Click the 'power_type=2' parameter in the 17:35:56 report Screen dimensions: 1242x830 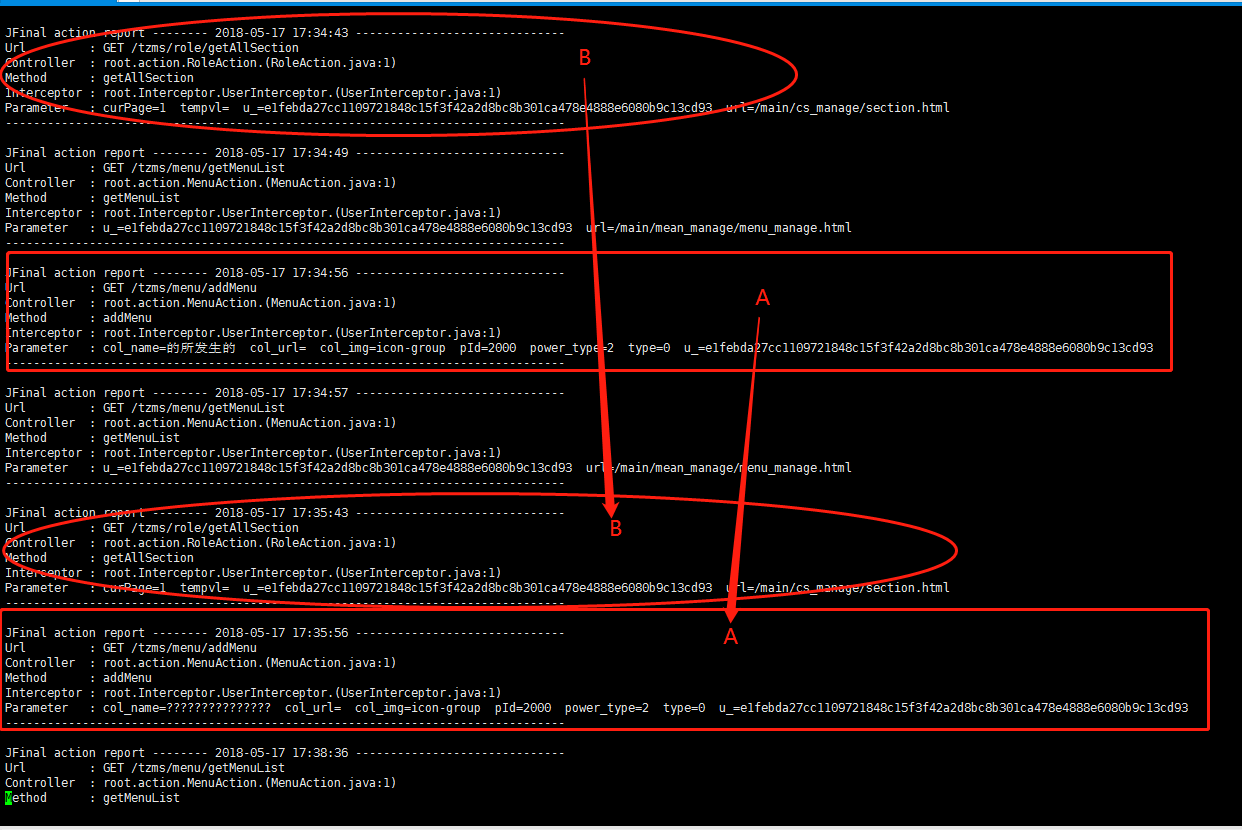click(607, 708)
